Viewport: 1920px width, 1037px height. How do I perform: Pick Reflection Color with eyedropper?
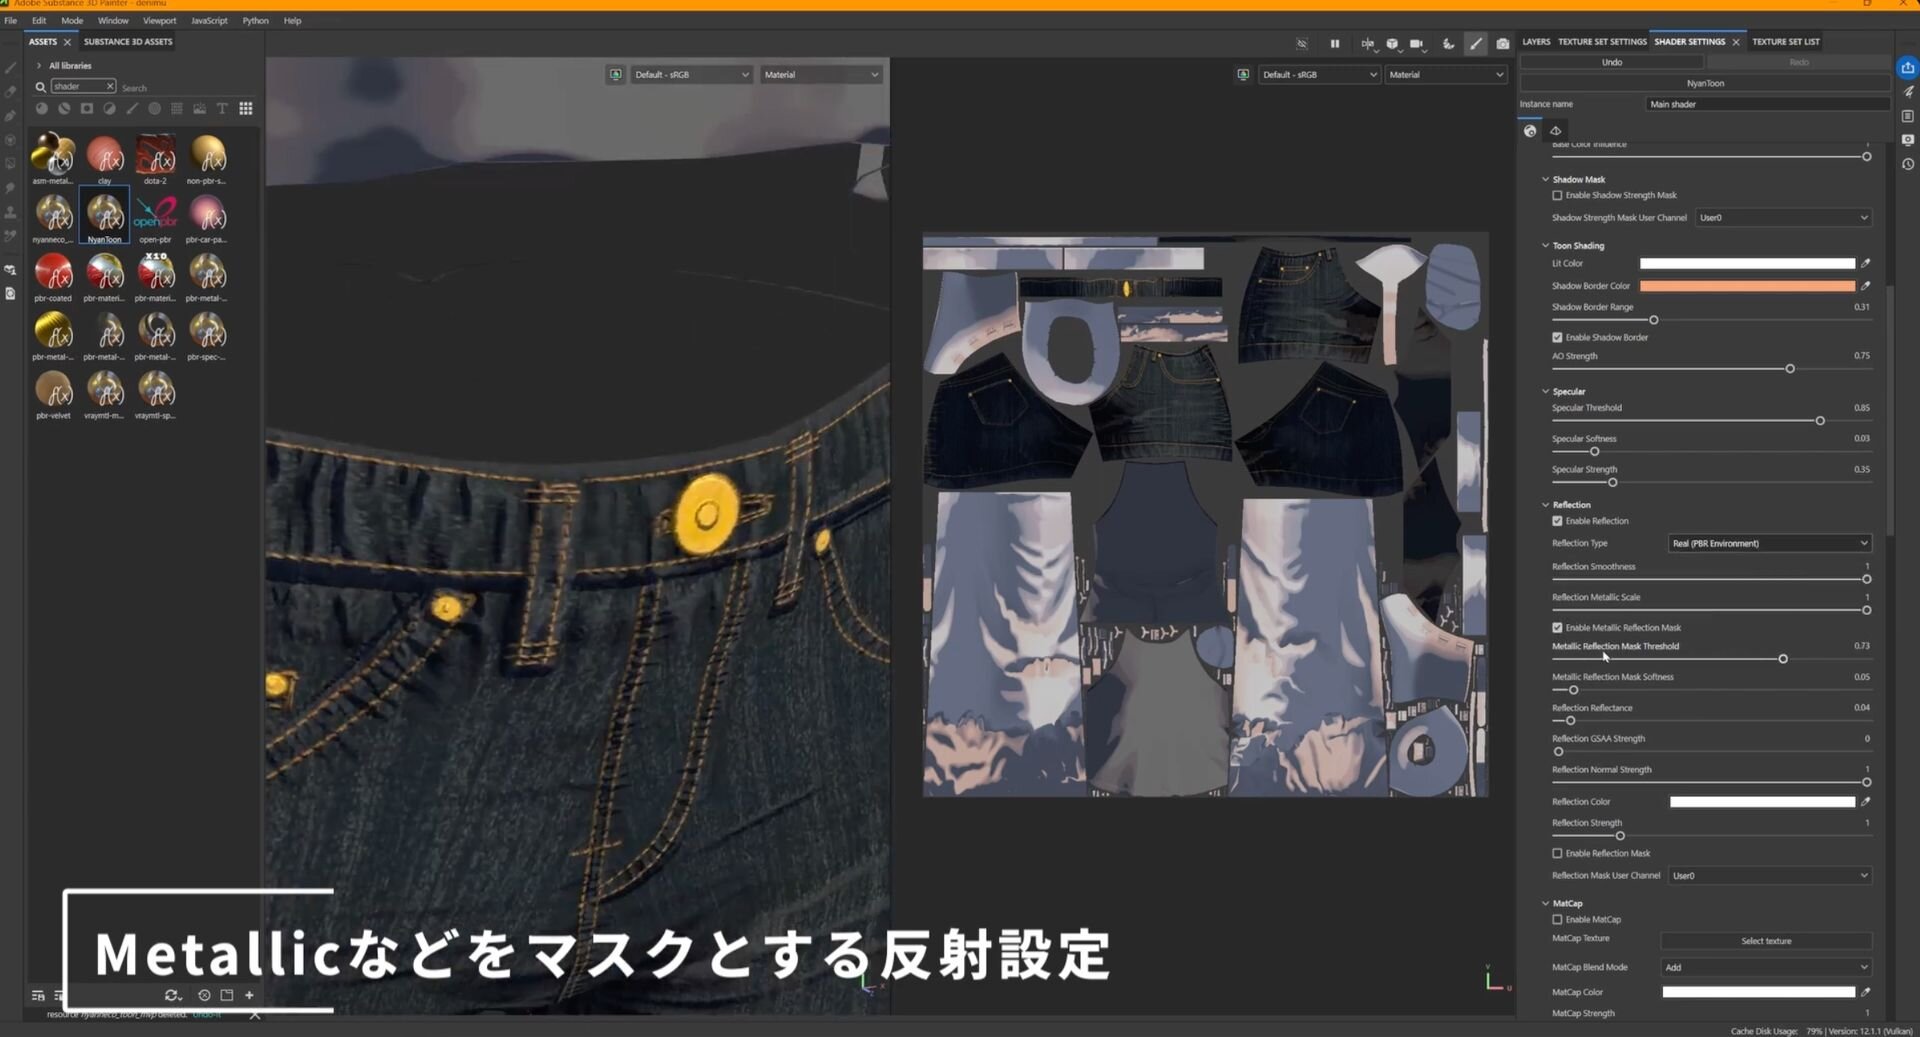coord(1866,801)
